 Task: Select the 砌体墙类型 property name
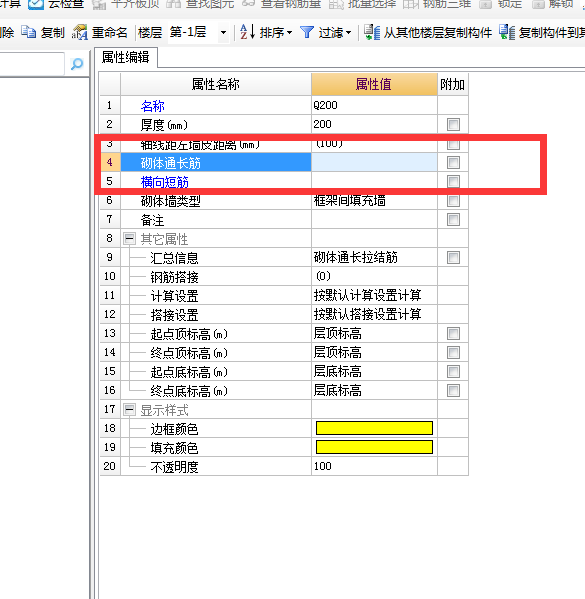tap(171, 201)
